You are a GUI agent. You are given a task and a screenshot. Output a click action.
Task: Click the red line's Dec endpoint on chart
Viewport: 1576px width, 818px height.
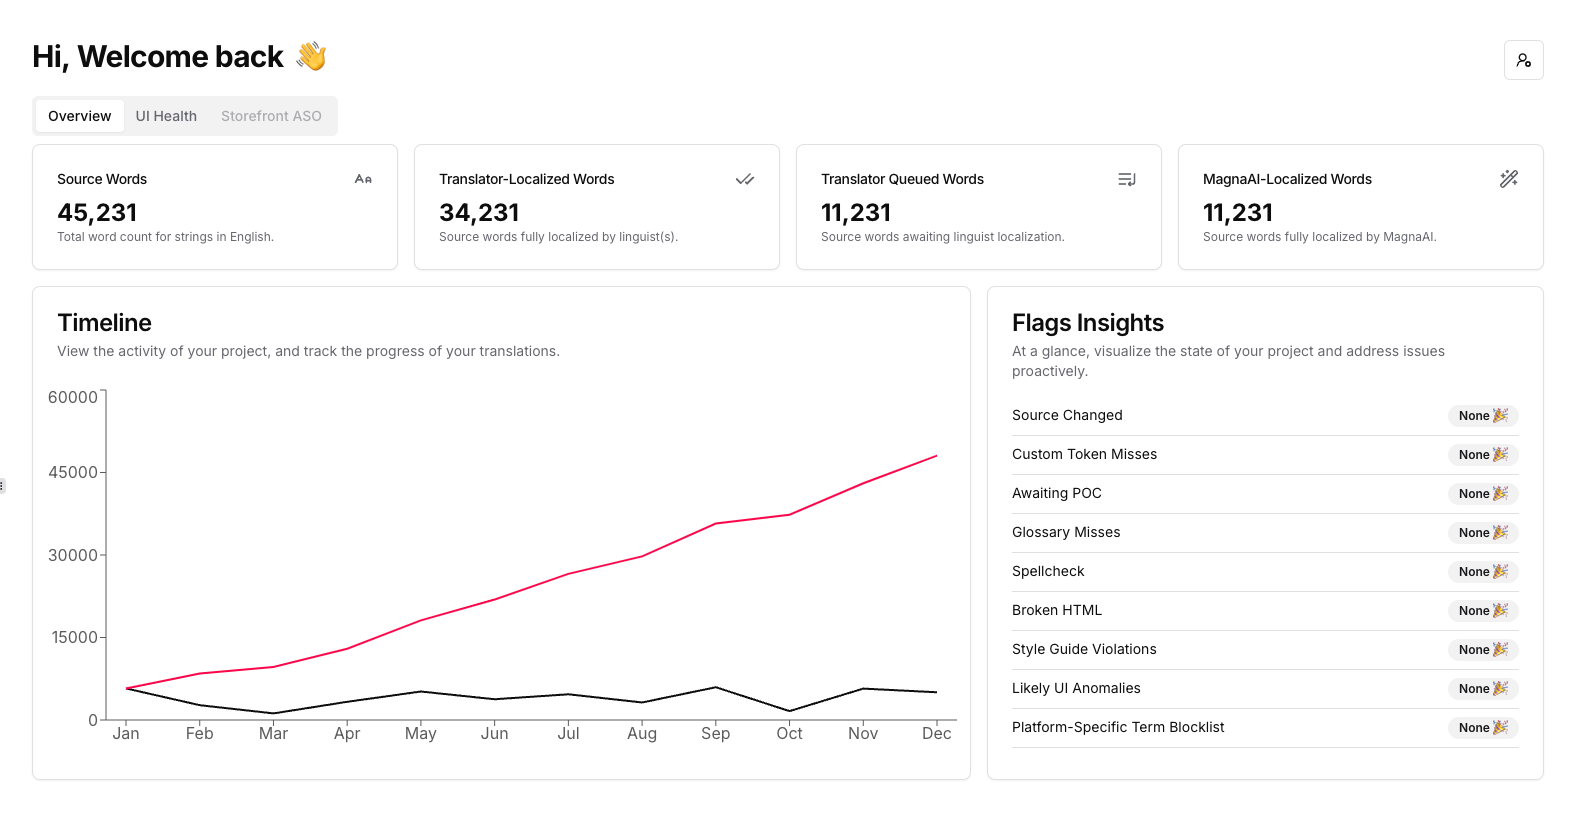[937, 456]
